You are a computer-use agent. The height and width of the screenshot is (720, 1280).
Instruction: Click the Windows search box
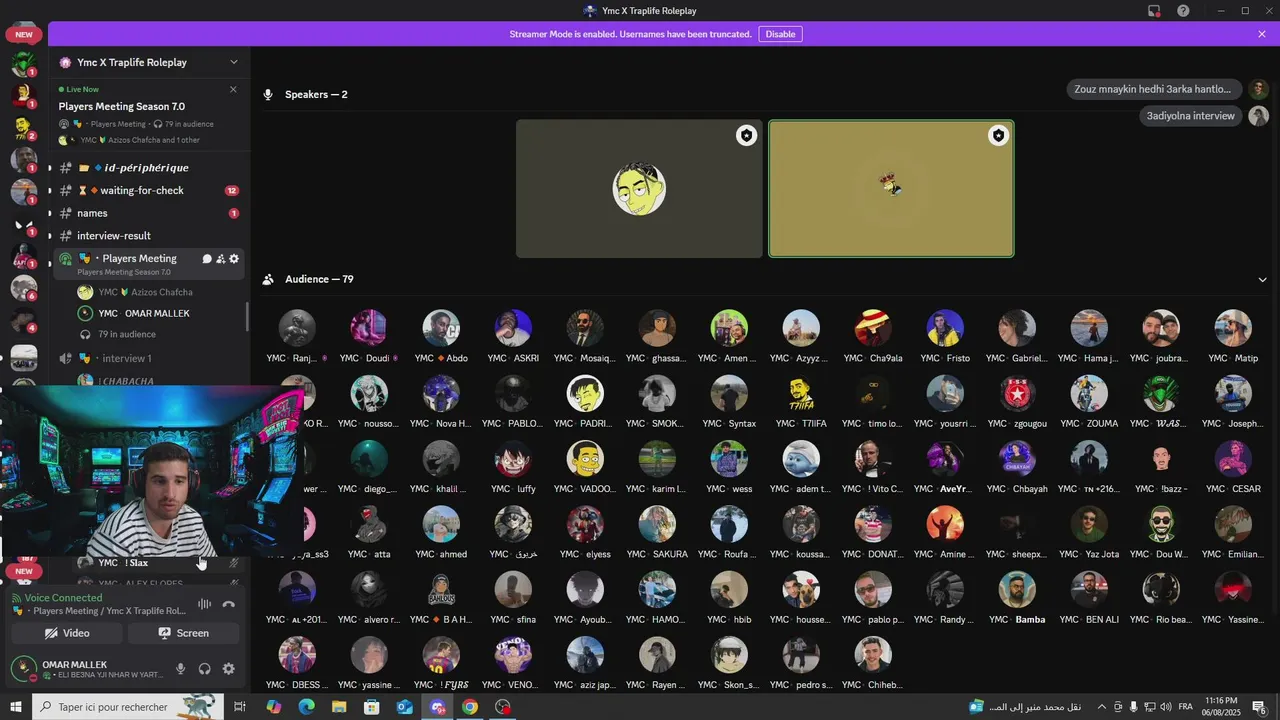pyautogui.click(x=128, y=707)
